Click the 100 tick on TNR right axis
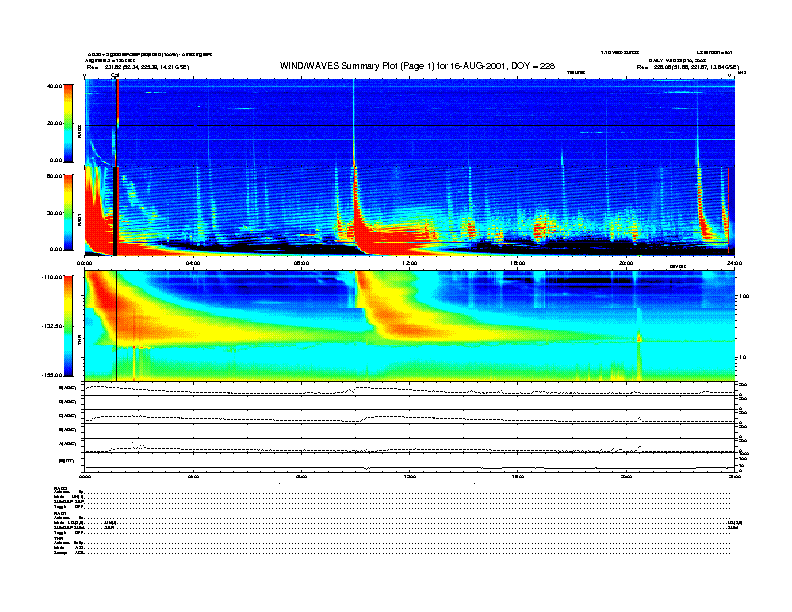This screenshot has width=792, height=612. [743, 296]
